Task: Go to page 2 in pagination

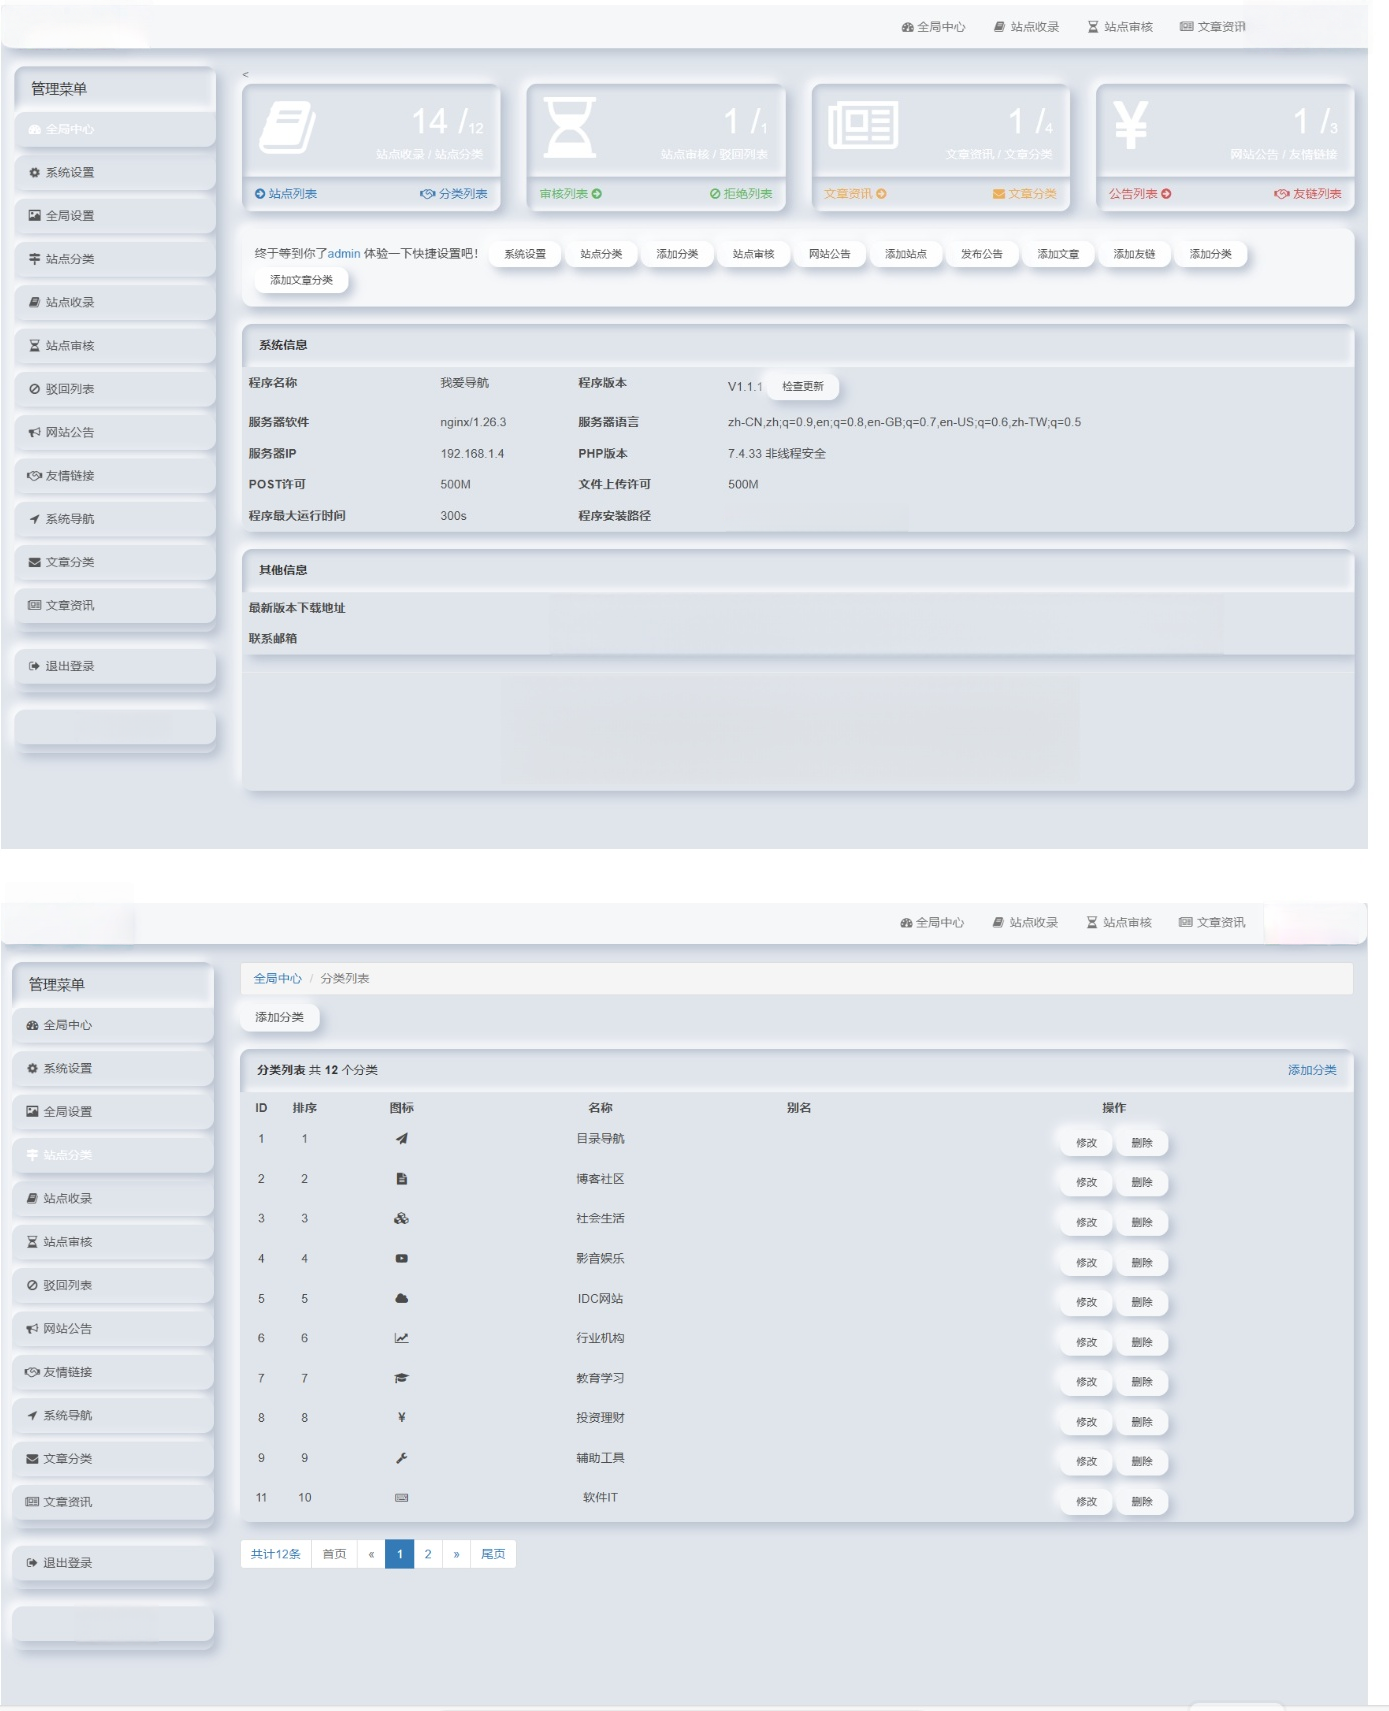Action: (428, 1554)
